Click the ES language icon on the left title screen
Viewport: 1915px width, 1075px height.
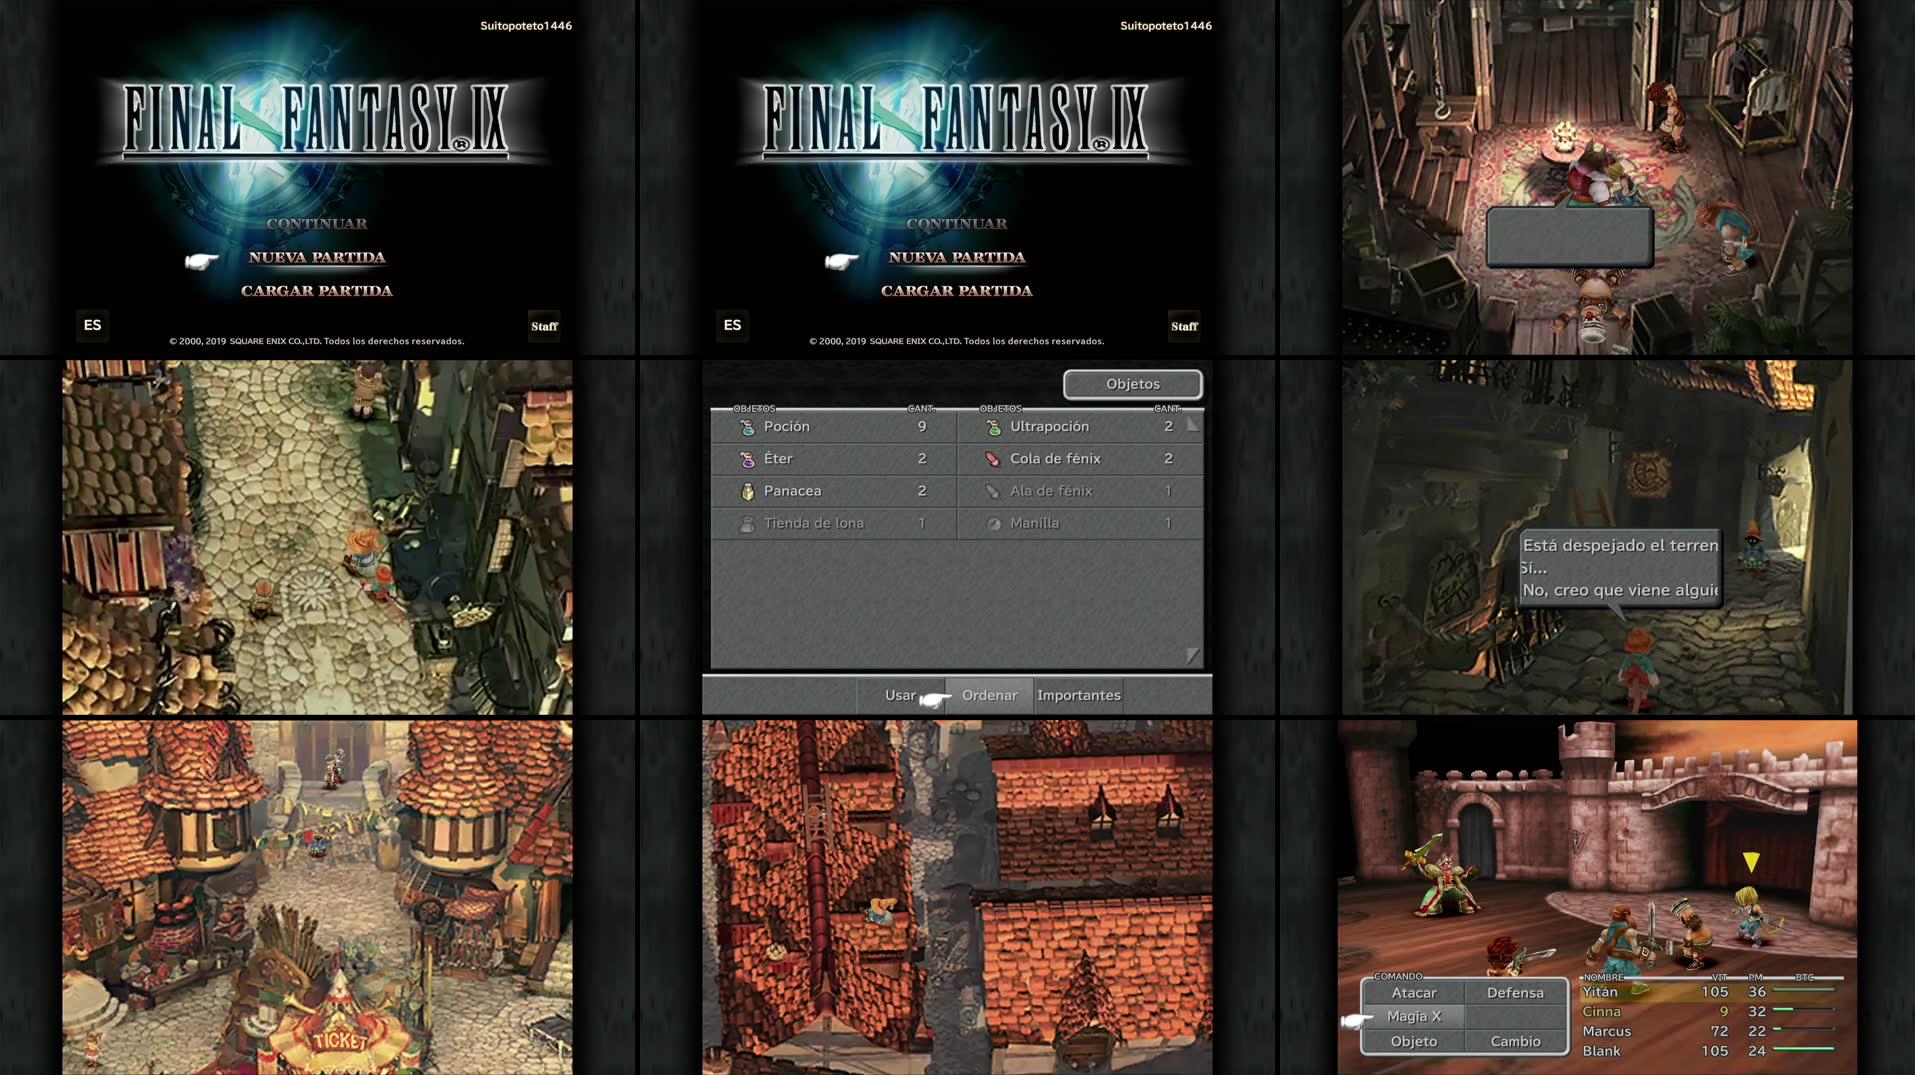point(92,325)
